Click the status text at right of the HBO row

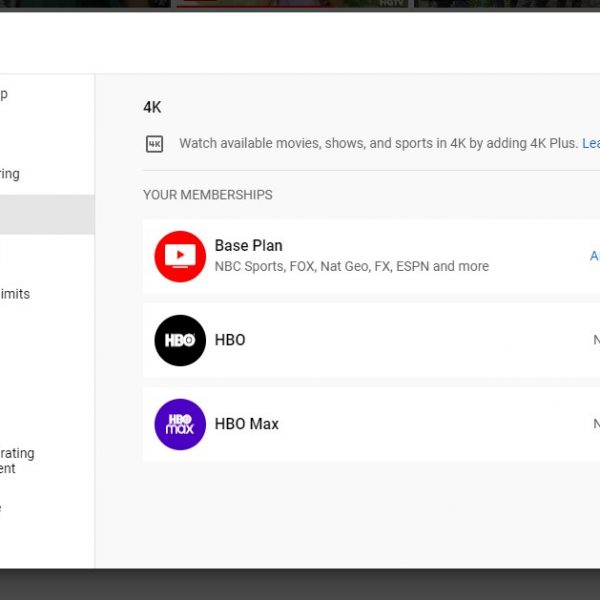pos(595,340)
